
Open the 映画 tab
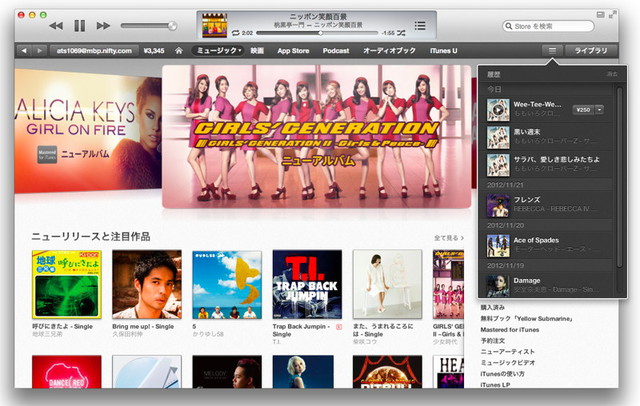pos(257,51)
